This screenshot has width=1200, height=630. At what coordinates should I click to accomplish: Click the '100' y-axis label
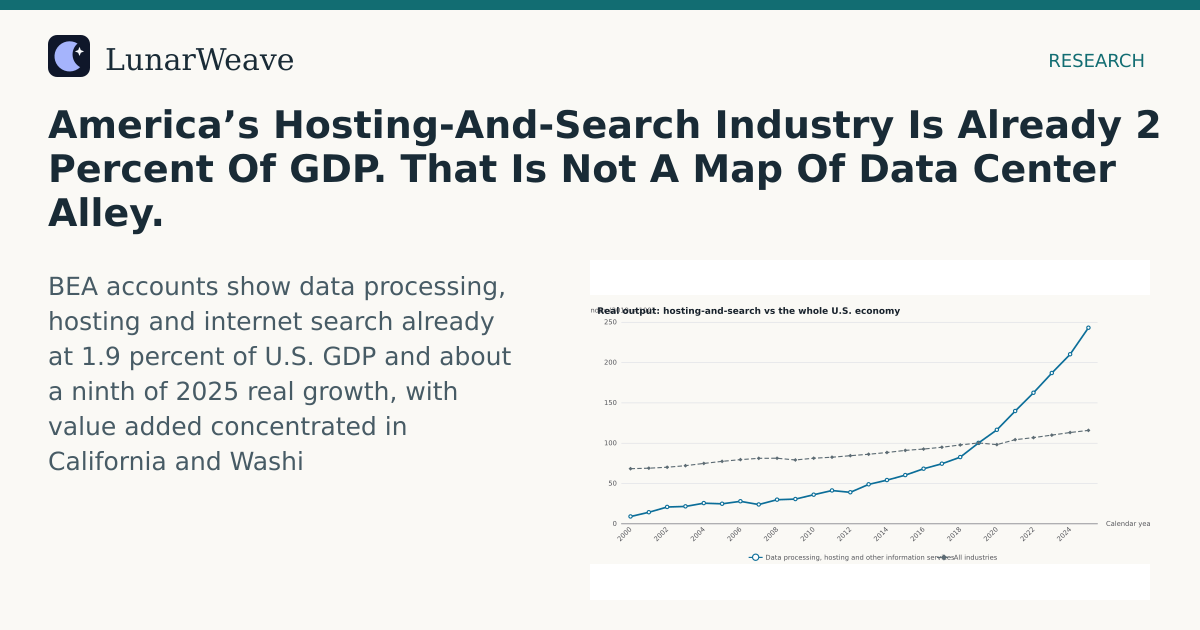[x=610, y=443]
